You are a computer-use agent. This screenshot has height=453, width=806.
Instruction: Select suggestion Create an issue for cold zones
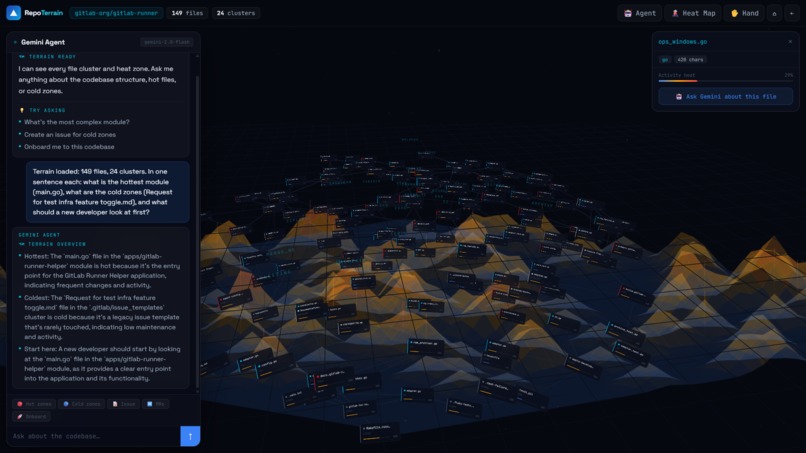coord(70,135)
